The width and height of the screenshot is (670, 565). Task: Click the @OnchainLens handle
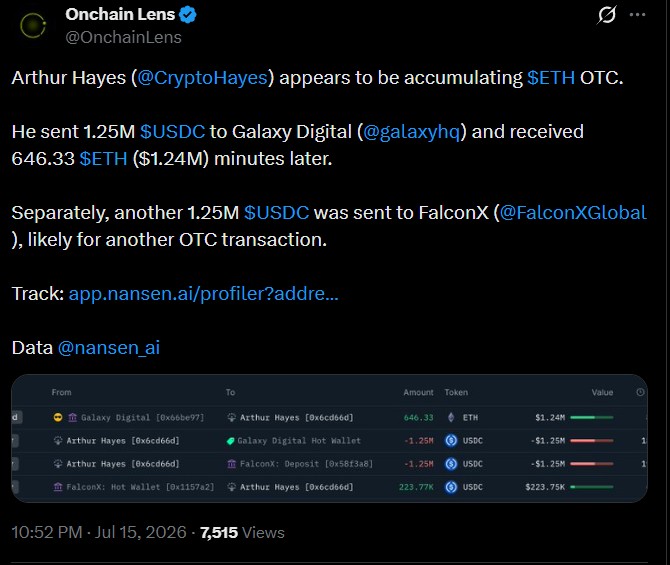pyautogui.click(x=123, y=37)
